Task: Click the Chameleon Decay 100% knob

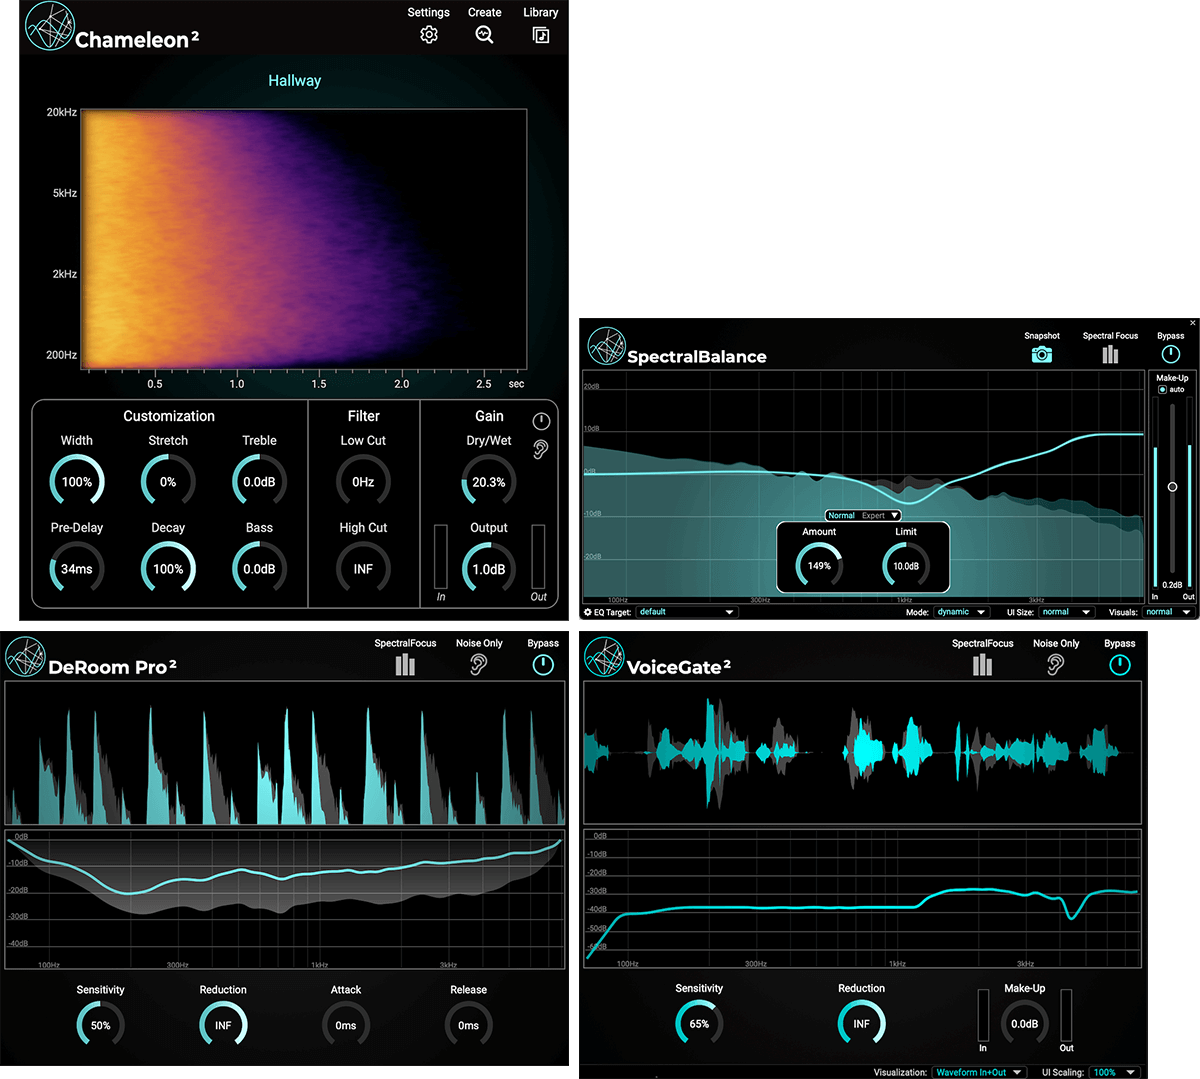Action: click(168, 568)
